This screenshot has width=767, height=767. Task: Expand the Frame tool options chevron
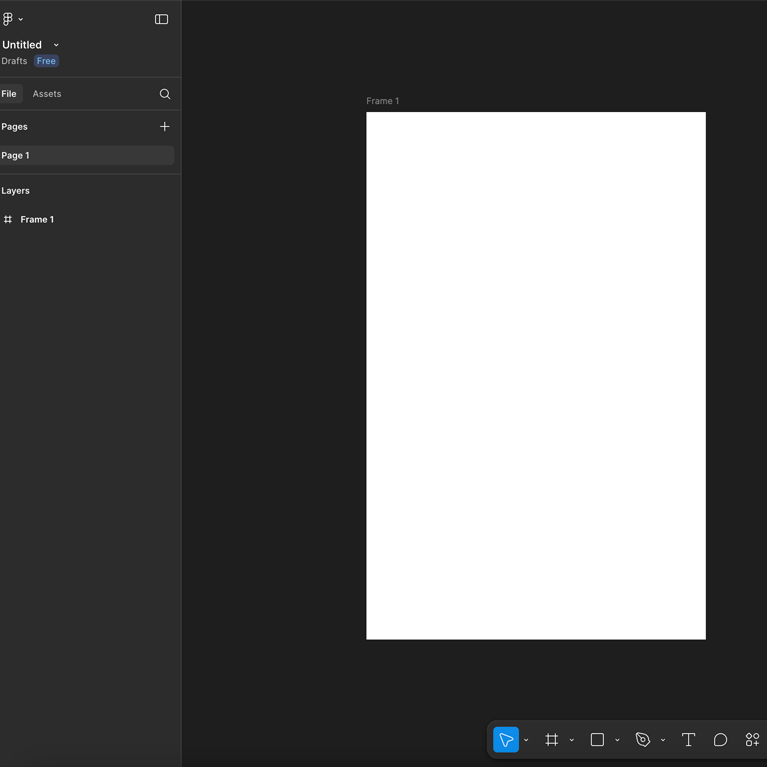click(x=572, y=741)
